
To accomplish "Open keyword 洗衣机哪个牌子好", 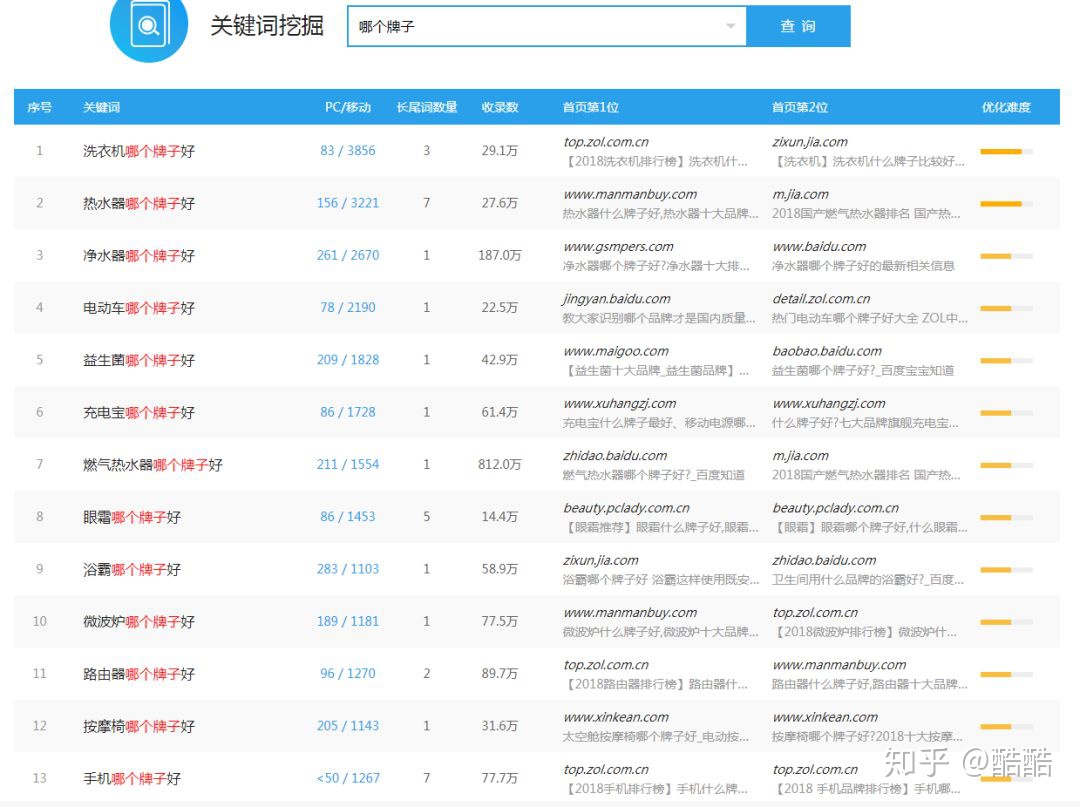I will point(138,151).
